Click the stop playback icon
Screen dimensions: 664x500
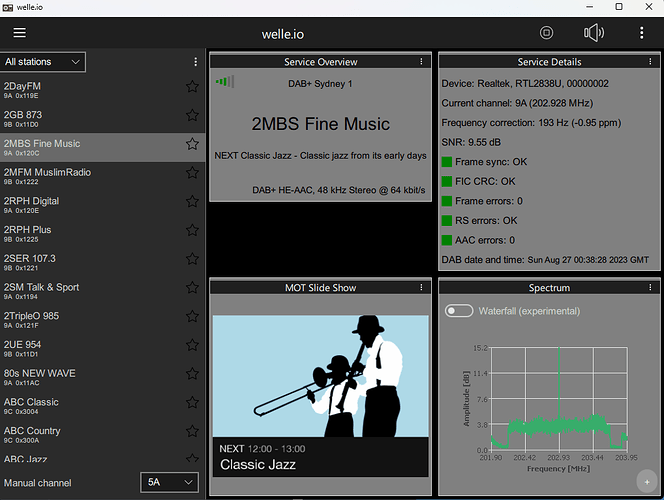(x=546, y=33)
